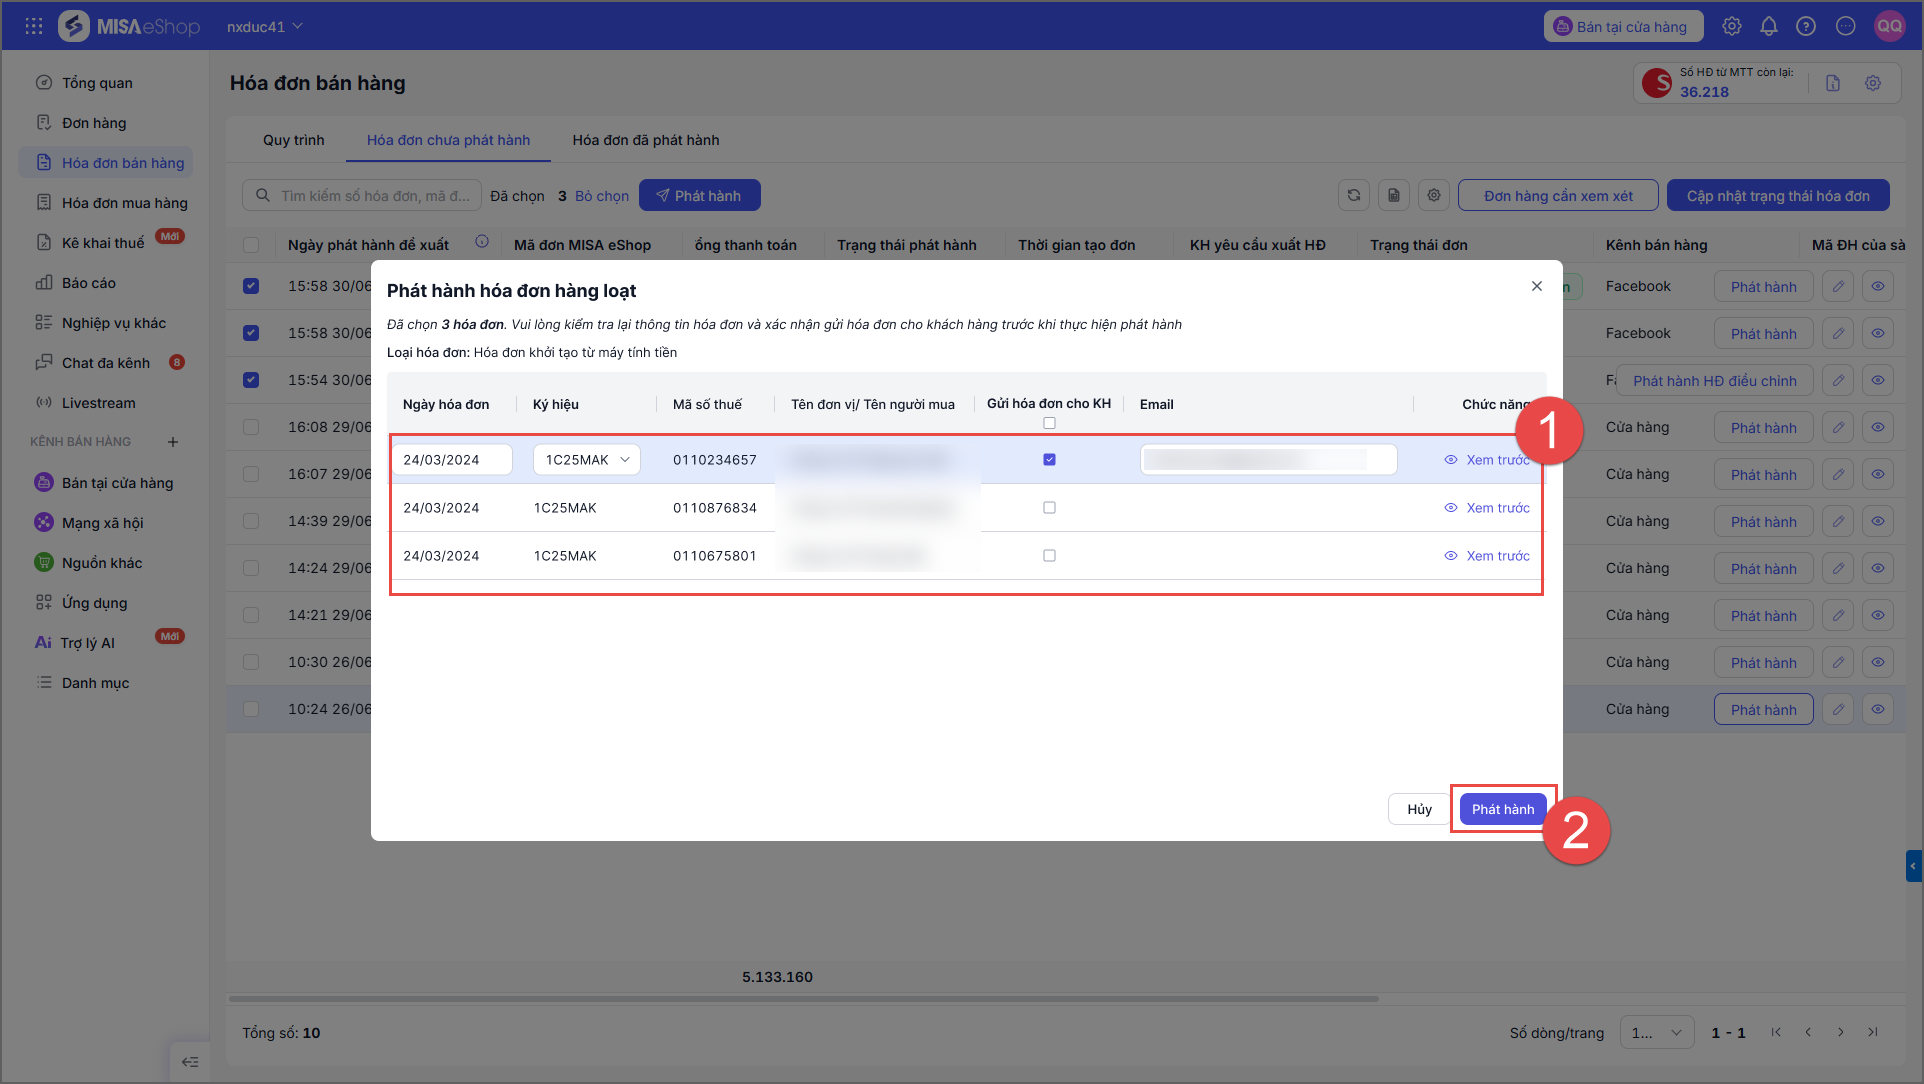
Task: Click Bán tại cửa hàng top button
Action: click(x=1622, y=26)
